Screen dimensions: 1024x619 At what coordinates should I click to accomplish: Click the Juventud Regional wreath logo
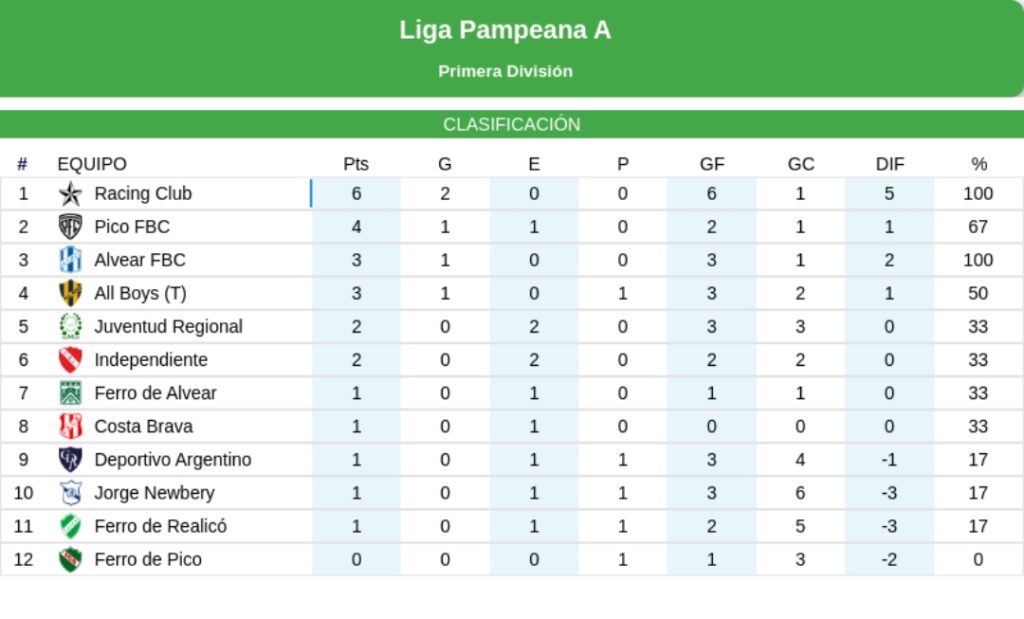tap(70, 326)
